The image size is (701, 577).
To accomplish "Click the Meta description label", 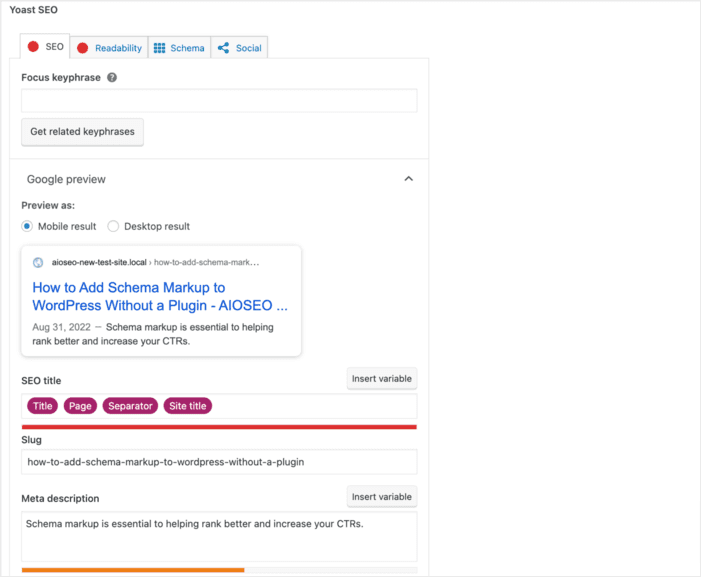I will click(60, 498).
